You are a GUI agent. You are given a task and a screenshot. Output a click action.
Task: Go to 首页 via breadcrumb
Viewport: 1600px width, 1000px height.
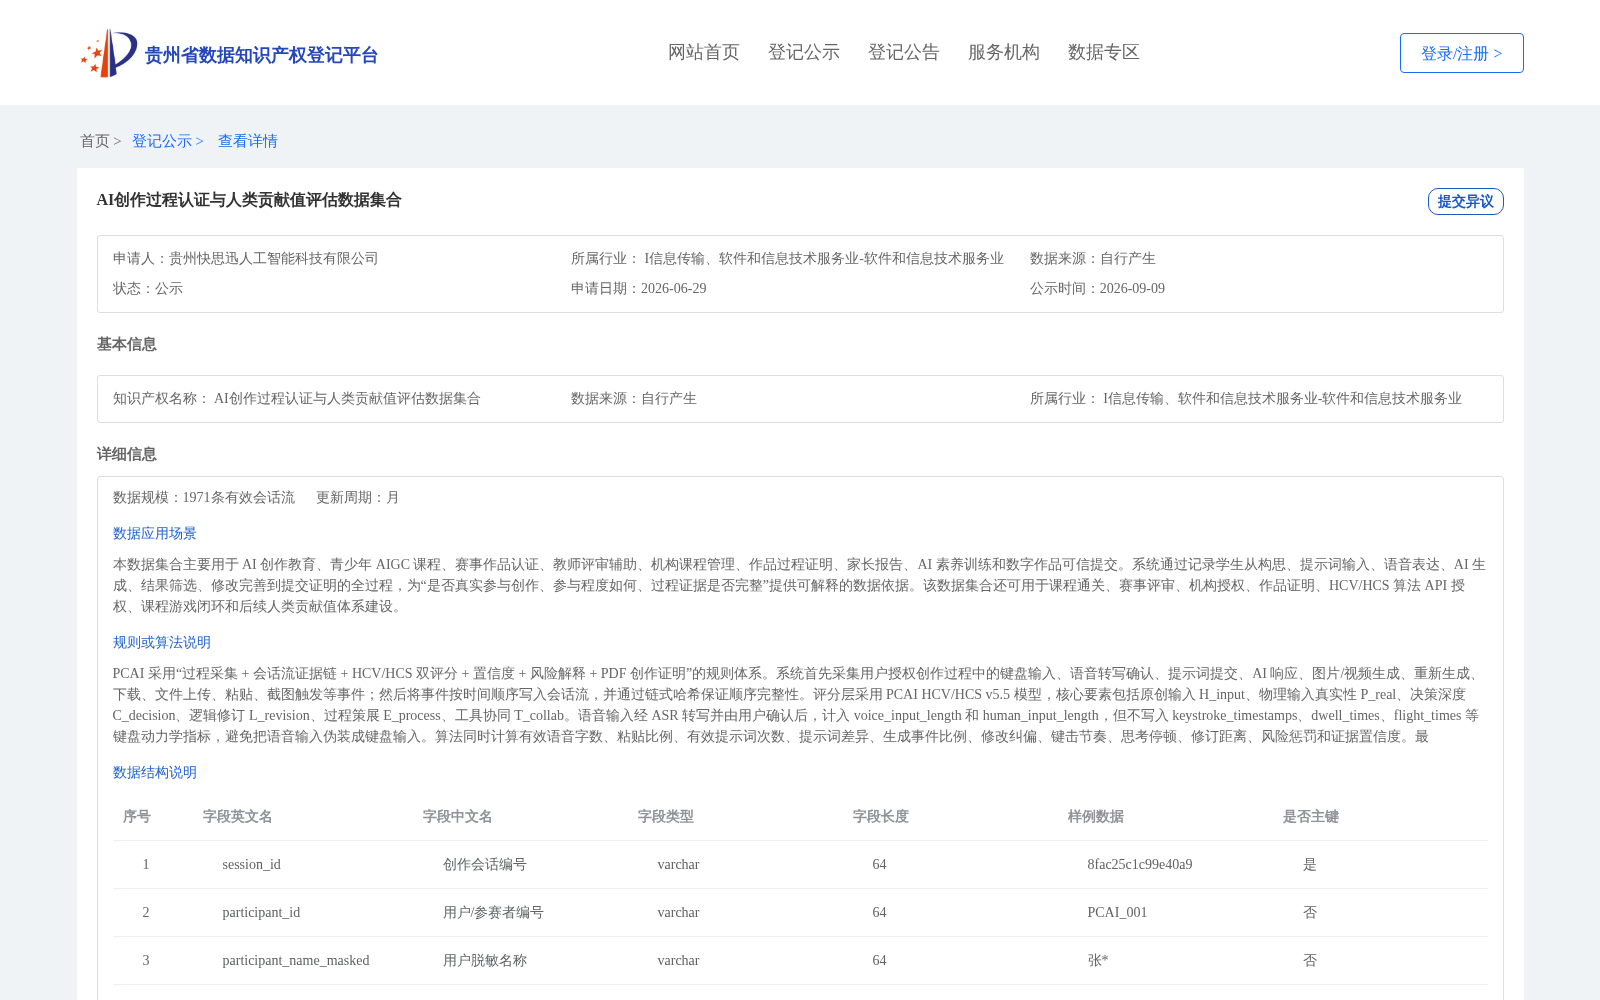click(95, 141)
